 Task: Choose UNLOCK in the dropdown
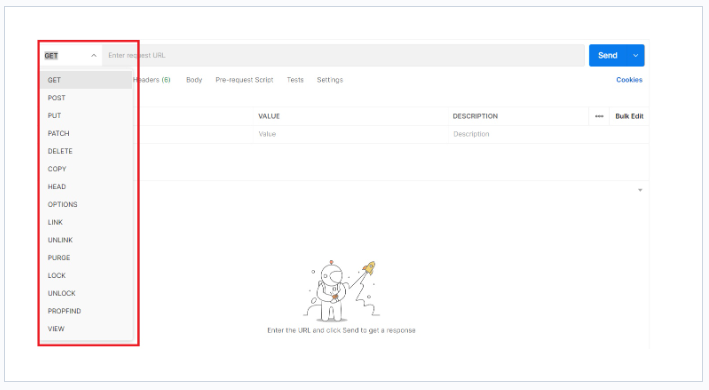coord(86,293)
